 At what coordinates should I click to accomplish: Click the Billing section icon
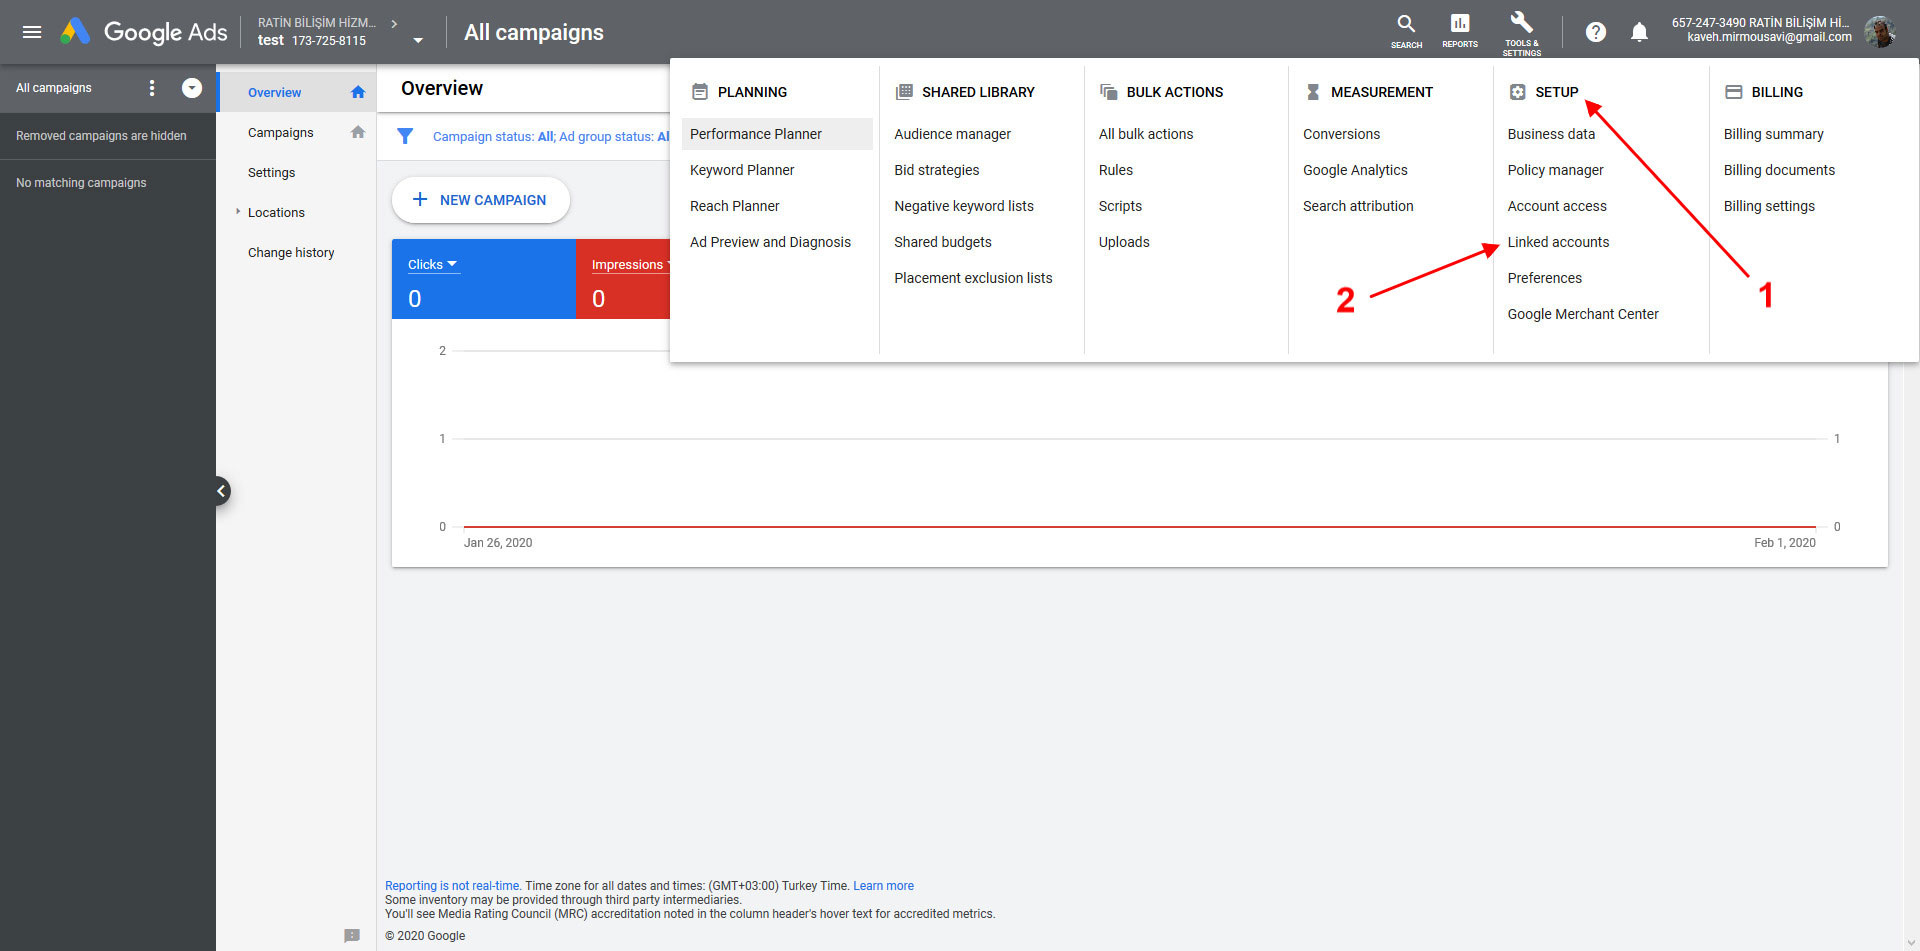pos(1734,92)
